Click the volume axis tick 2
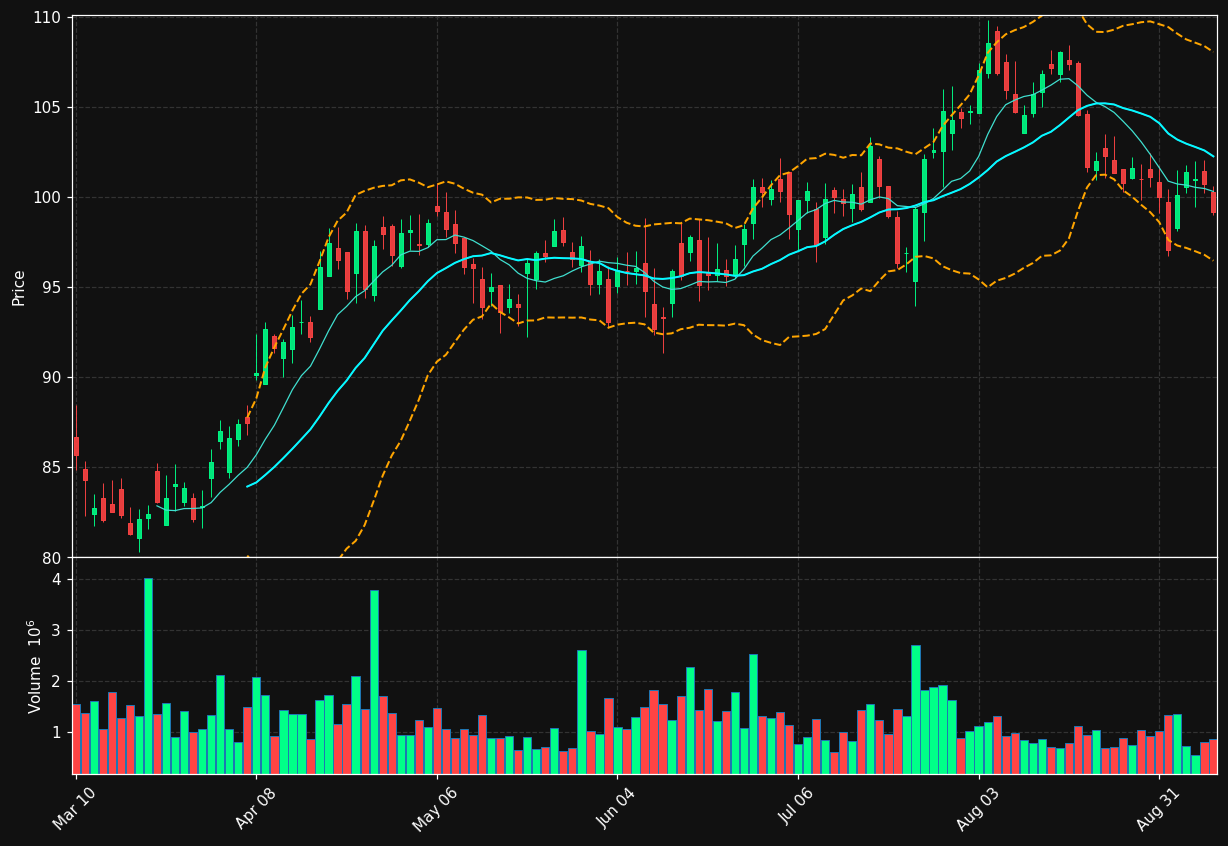The width and height of the screenshot is (1228, 846). click(58, 682)
